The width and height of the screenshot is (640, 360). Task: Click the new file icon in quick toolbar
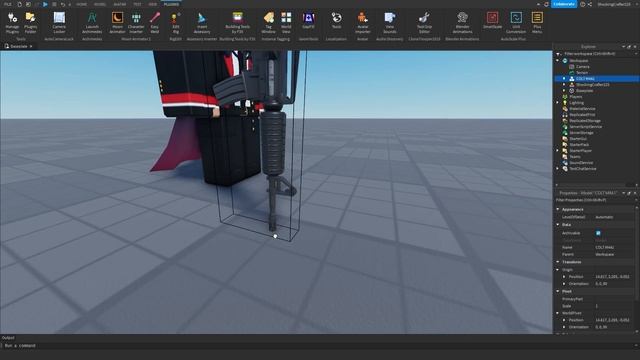[x=19, y=4]
